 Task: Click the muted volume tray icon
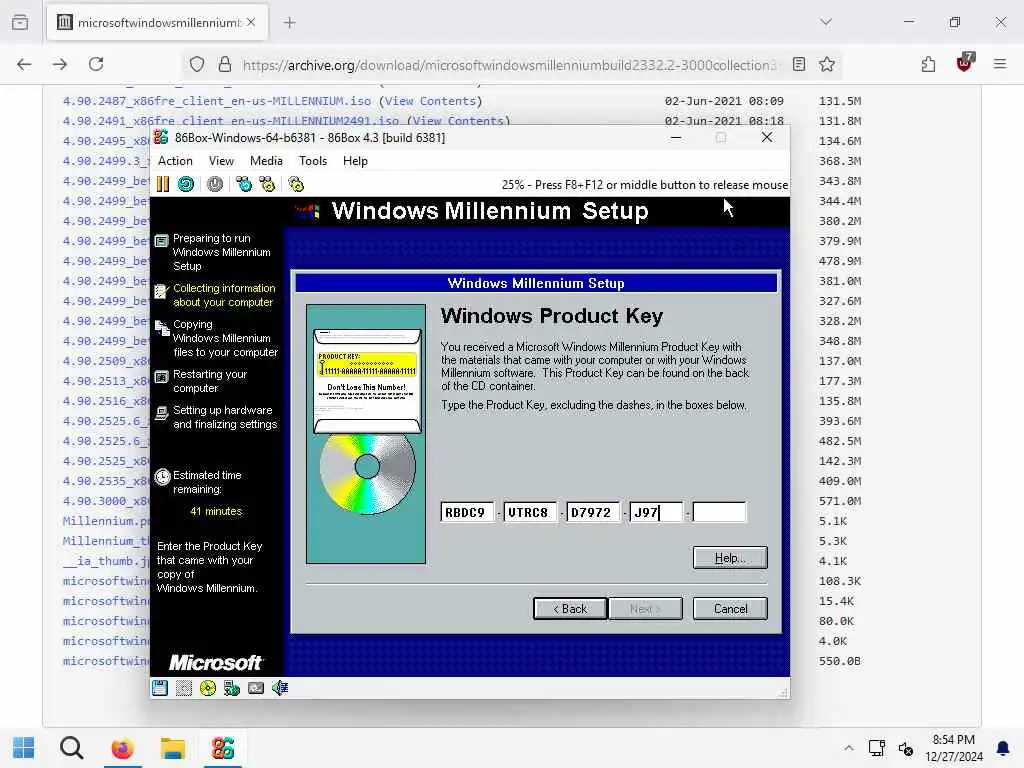[906, 748]
